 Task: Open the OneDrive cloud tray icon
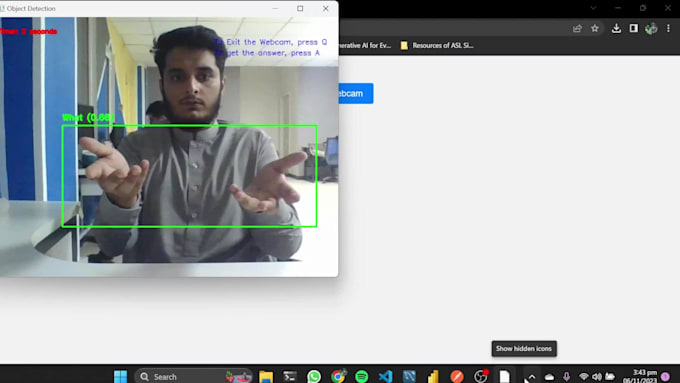pyautogui.click(x=549, y=377)
